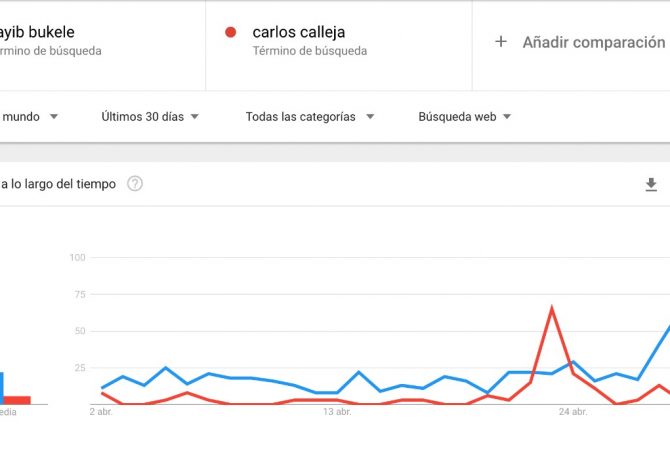Click the 2 abr. date label
Screen dimensions: 670x470
click(x=101, y=412)
